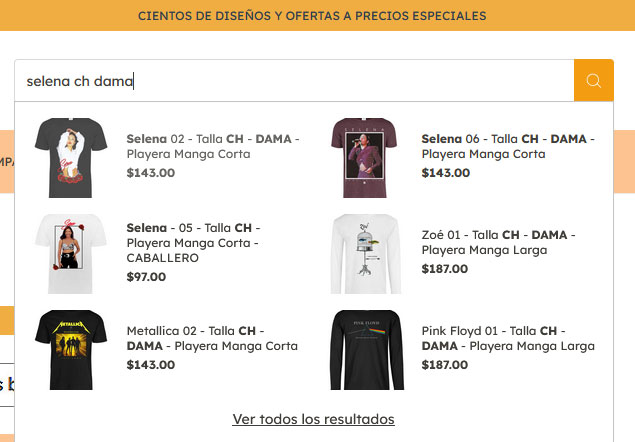This screenshot has width=635, height=442.
Task: Click the black Pink Floyd shirt thumbnail
Action: pyautogui.click(x=367, y=350)
